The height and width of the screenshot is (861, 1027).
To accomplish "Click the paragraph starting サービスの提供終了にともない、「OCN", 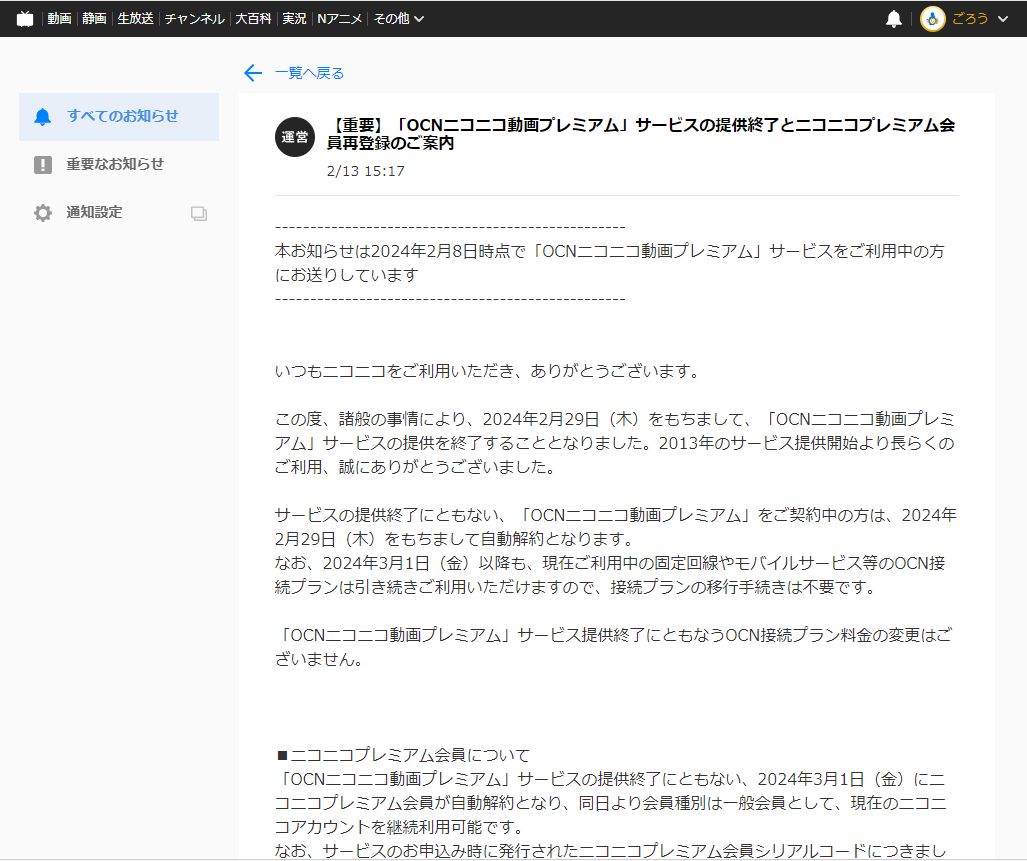I will tap(616, 527).
